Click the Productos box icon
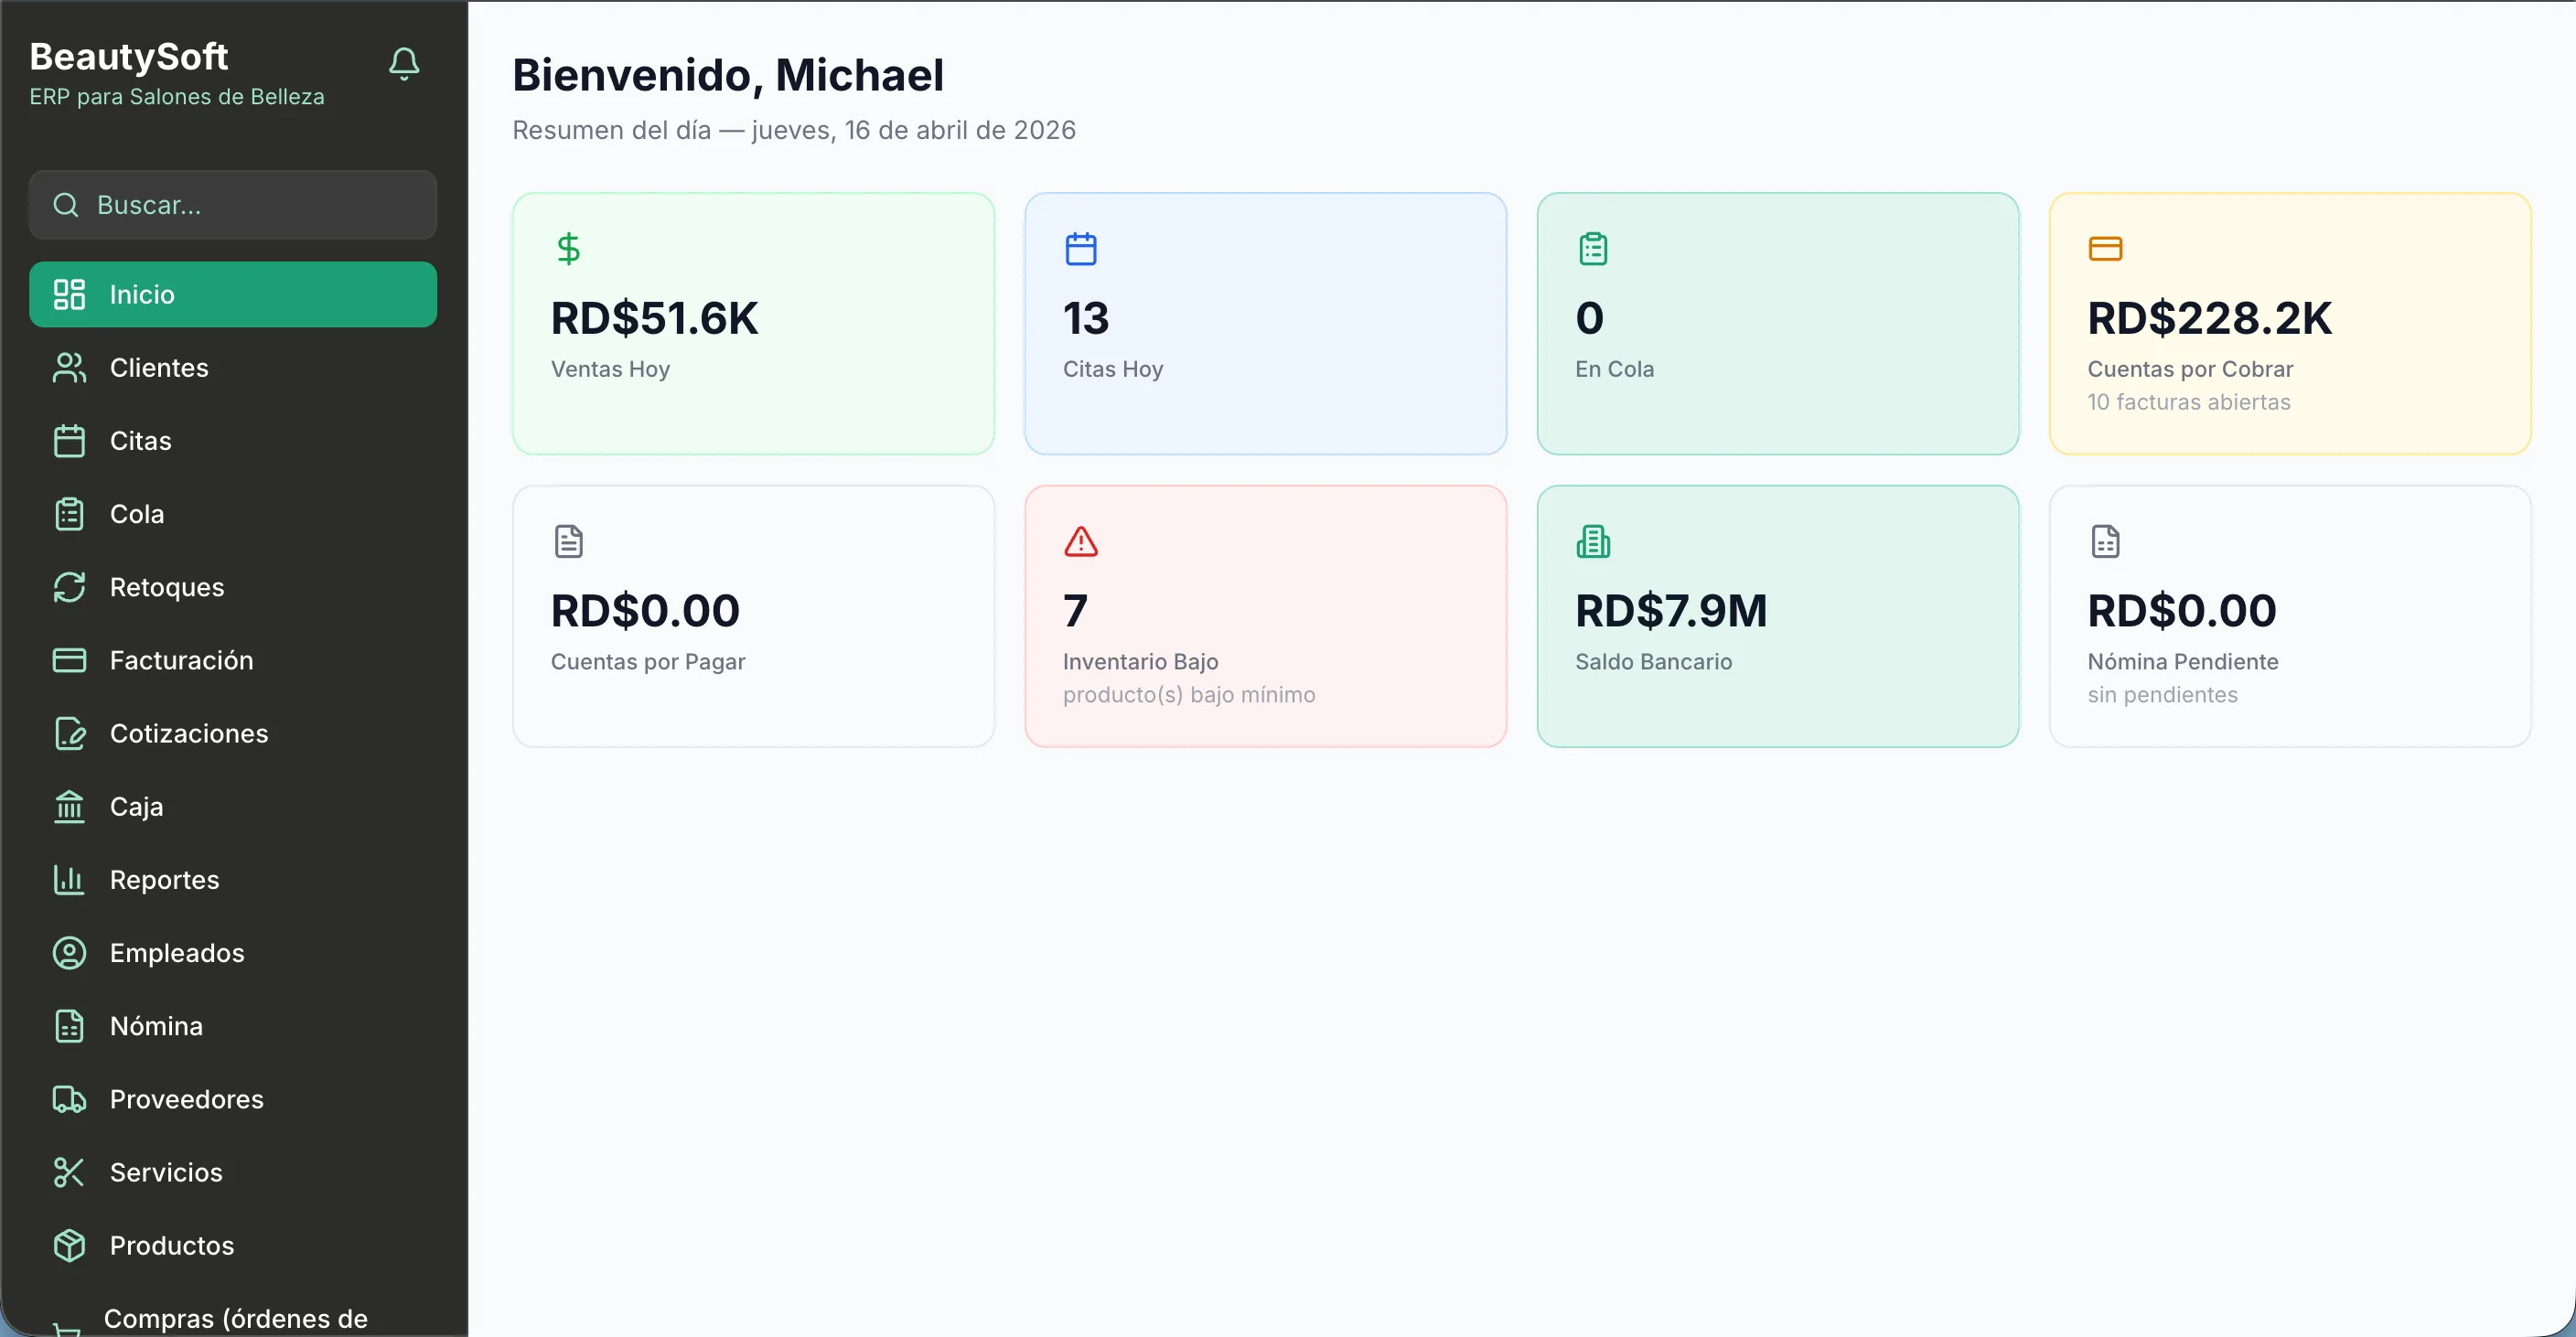Image resolution: width=2576 pixels, height=1337 pixels. coord(68,1245)
